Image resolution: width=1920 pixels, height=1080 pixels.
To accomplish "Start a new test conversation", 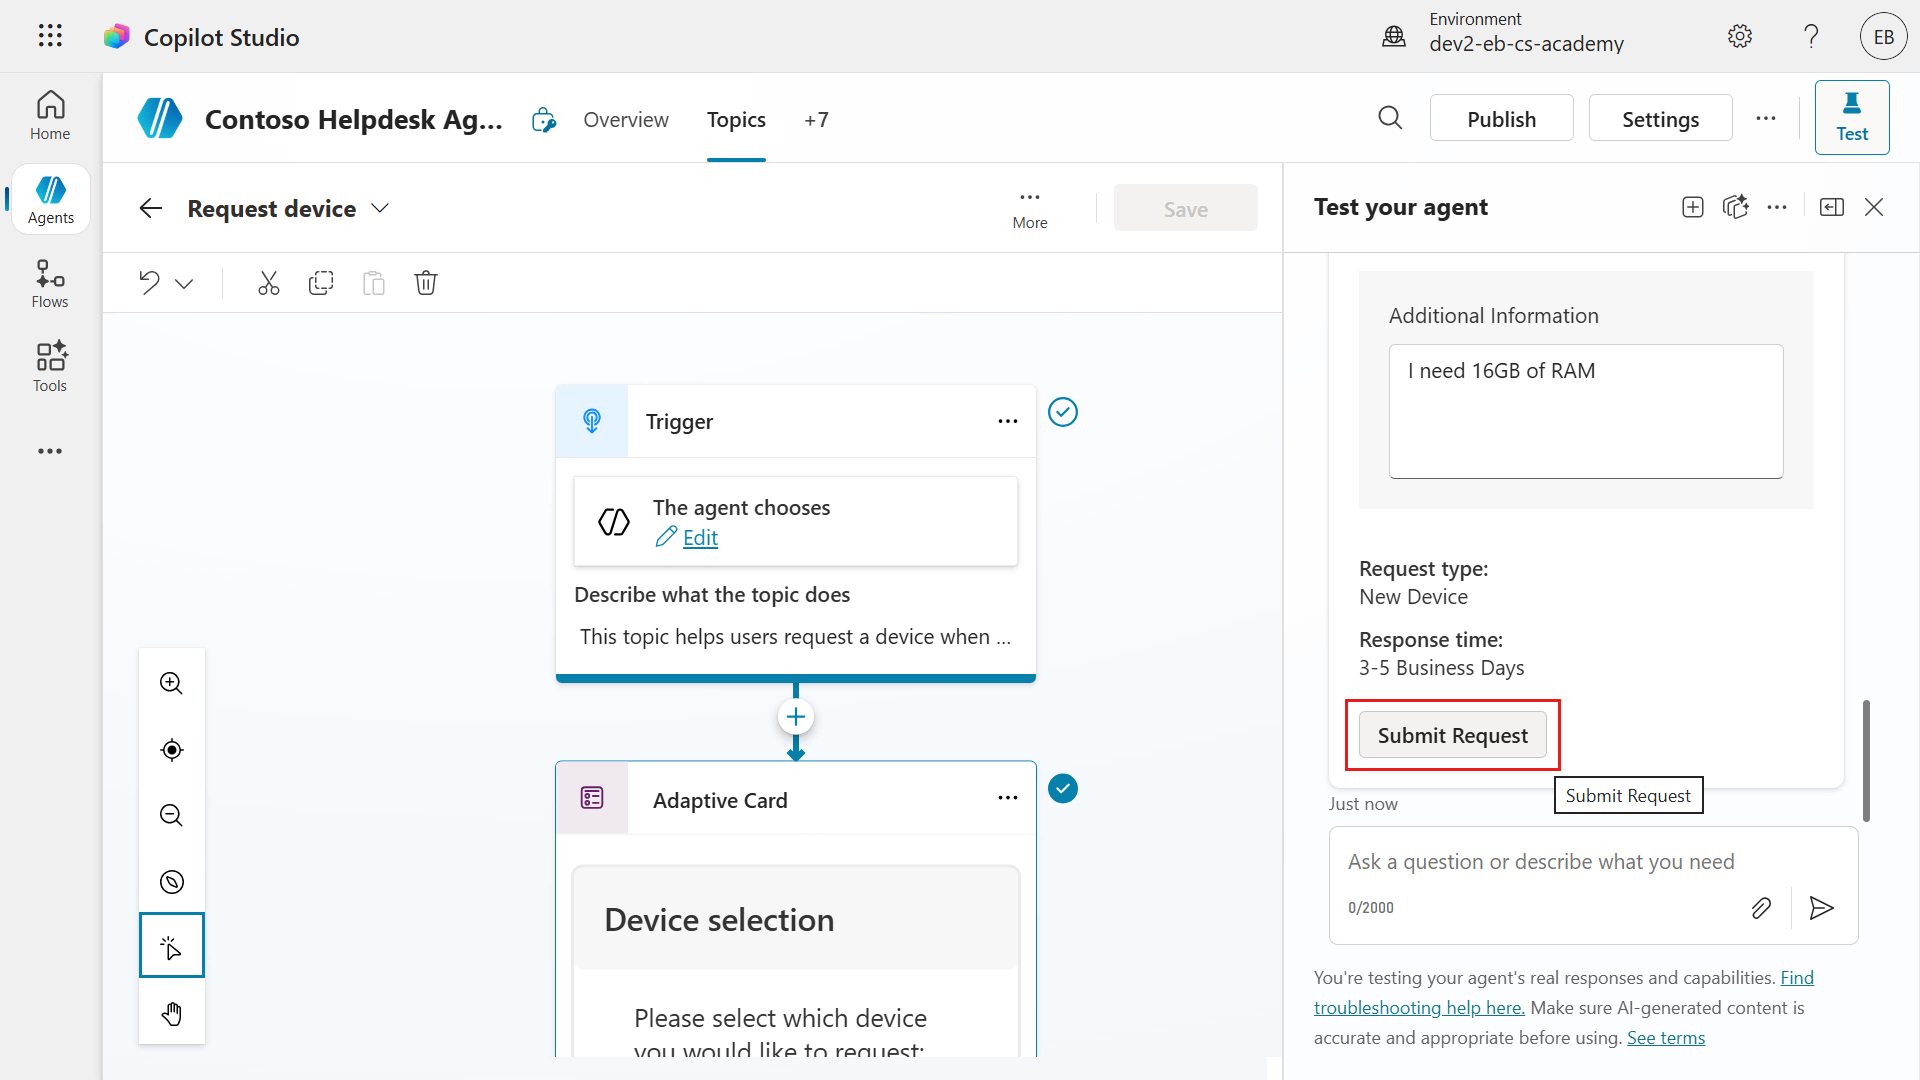I will 1693,207.
